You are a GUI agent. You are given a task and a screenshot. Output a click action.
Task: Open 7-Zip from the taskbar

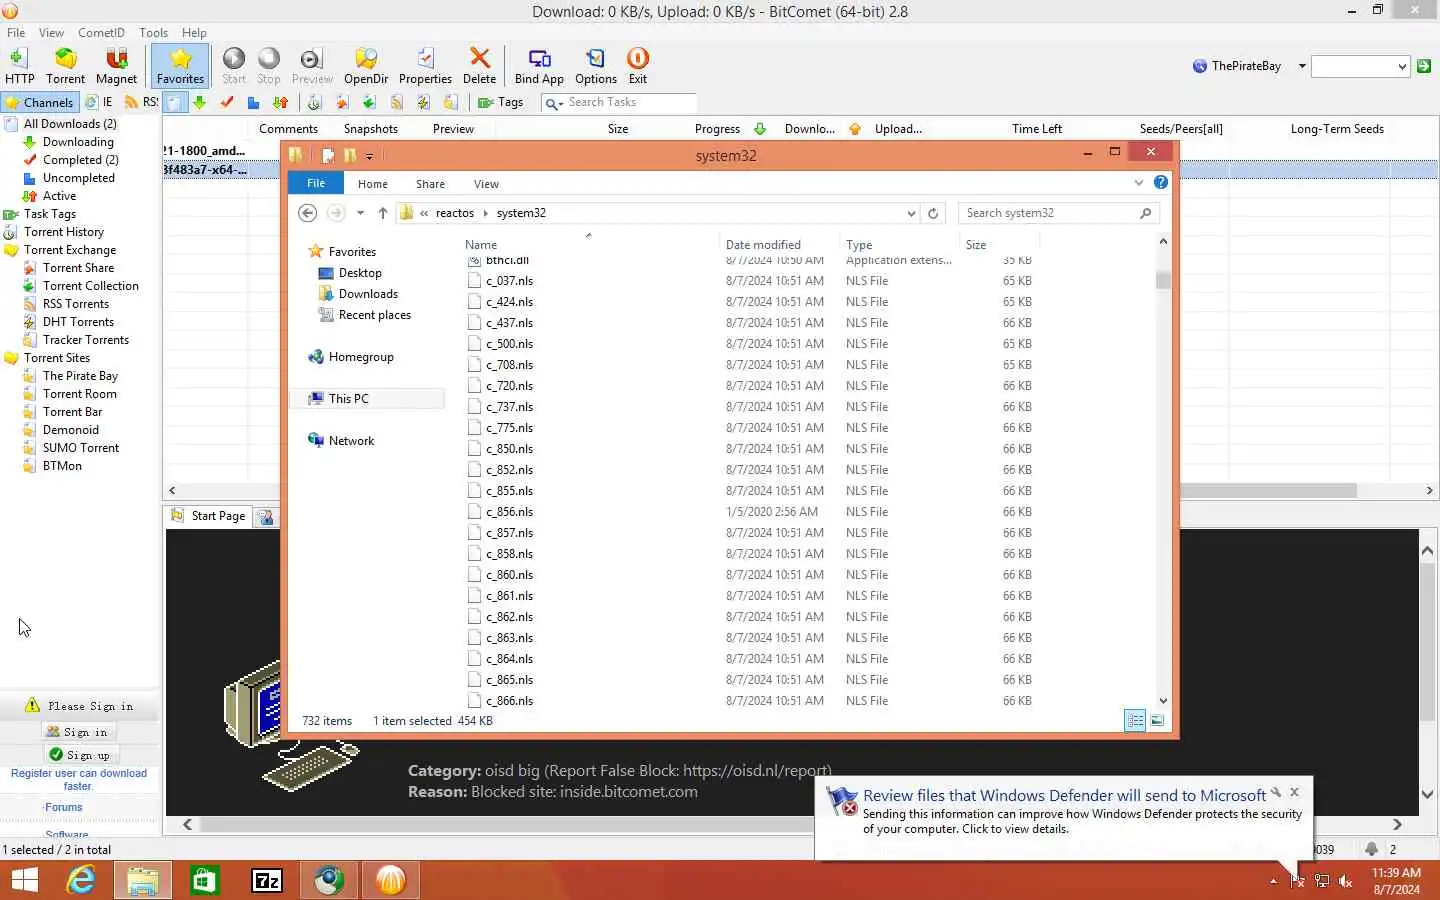click(x=267, y=880)
